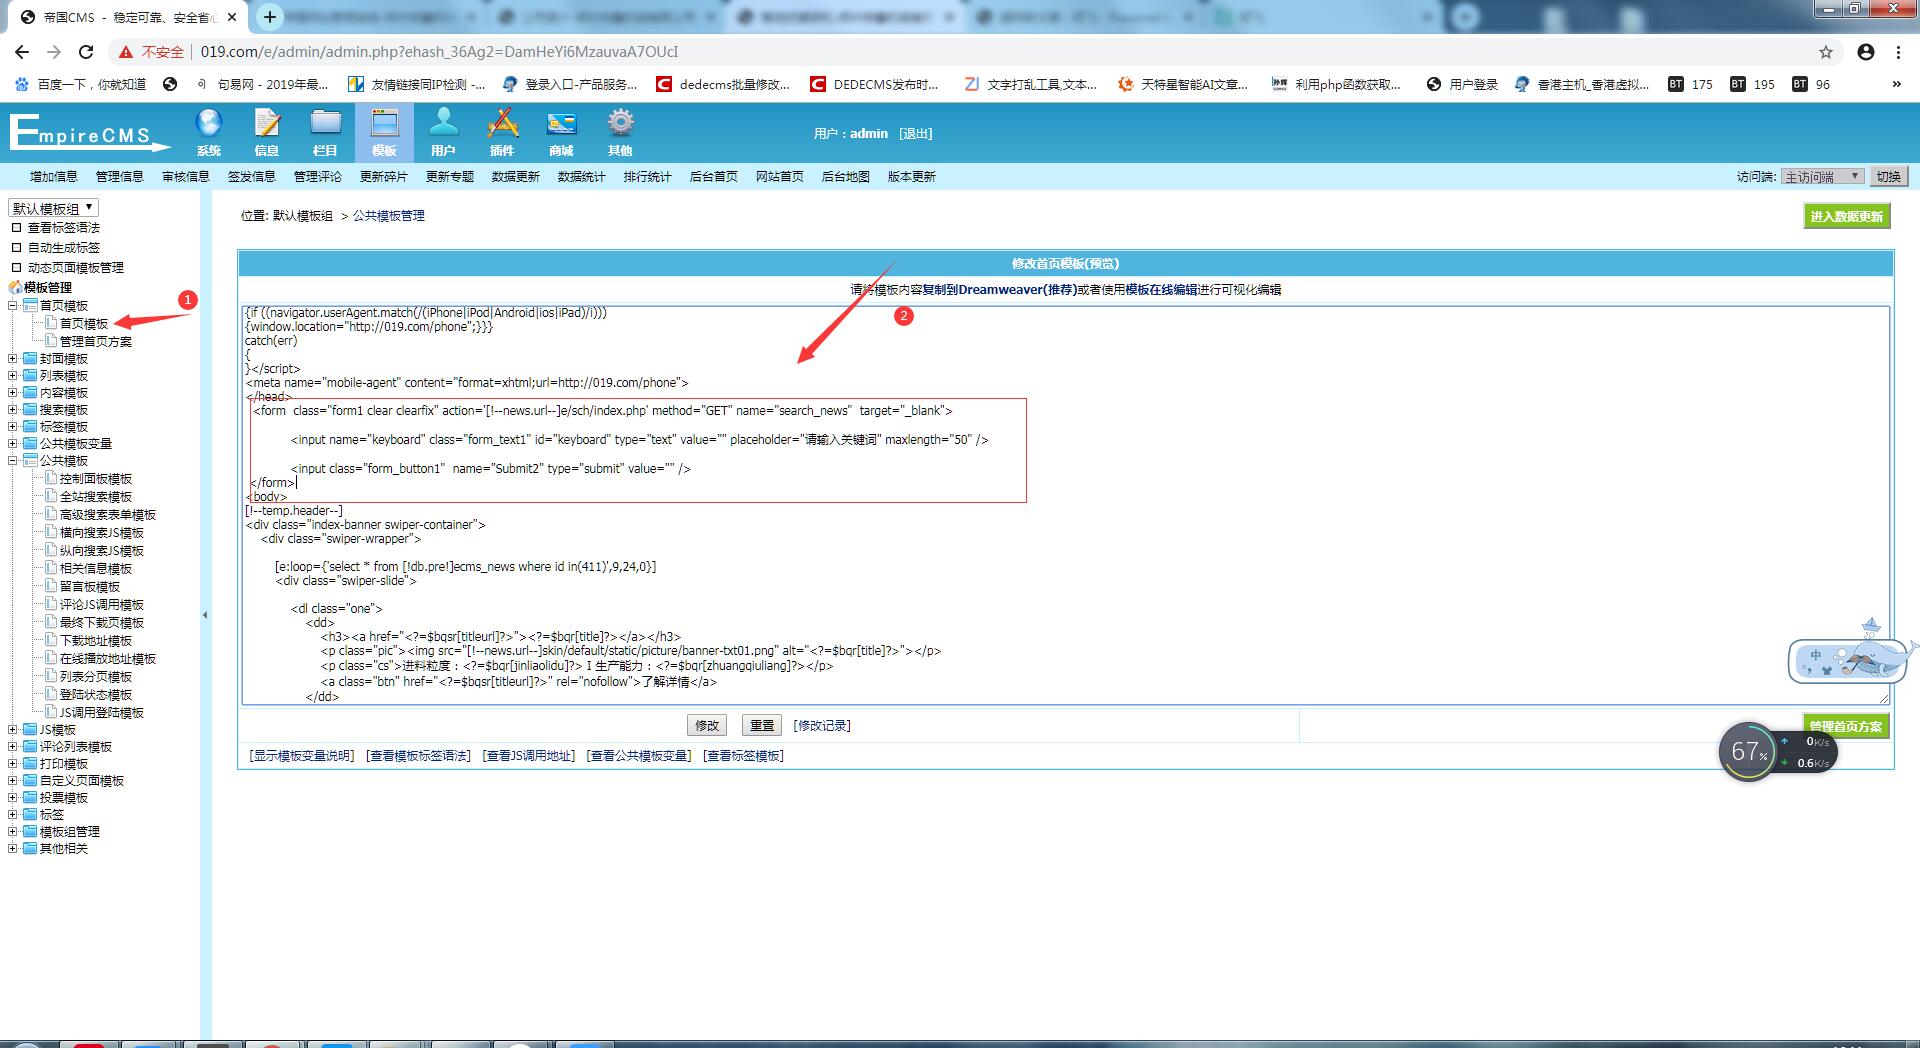Open the 栏目 (Column) menu icon
This screenshot has height=1048, width=1920.
point(325,132)
